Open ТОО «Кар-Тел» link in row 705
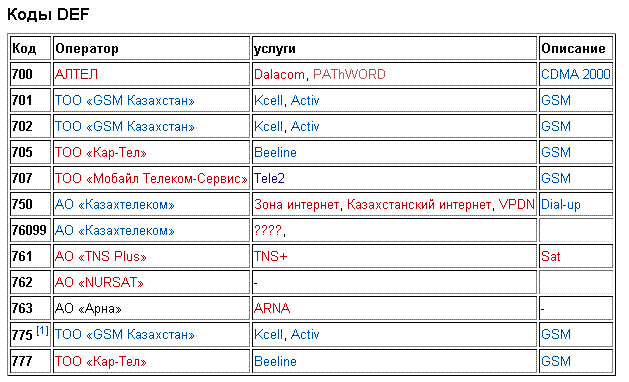Viewport: 629px width, 382px height. click(x=101, y=152)
